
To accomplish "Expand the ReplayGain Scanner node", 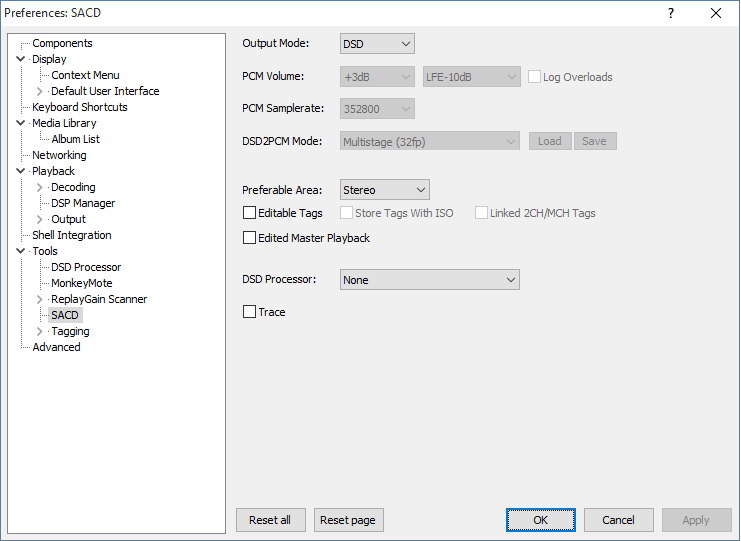I will click(x=40, y=299).
